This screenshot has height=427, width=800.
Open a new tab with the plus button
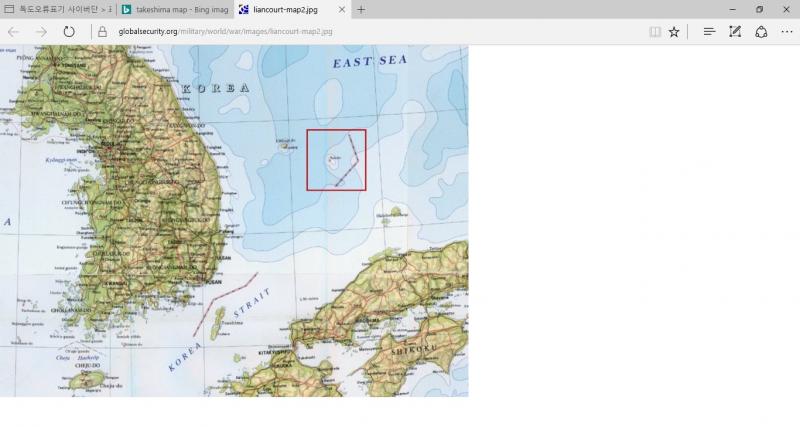(361, 10)
